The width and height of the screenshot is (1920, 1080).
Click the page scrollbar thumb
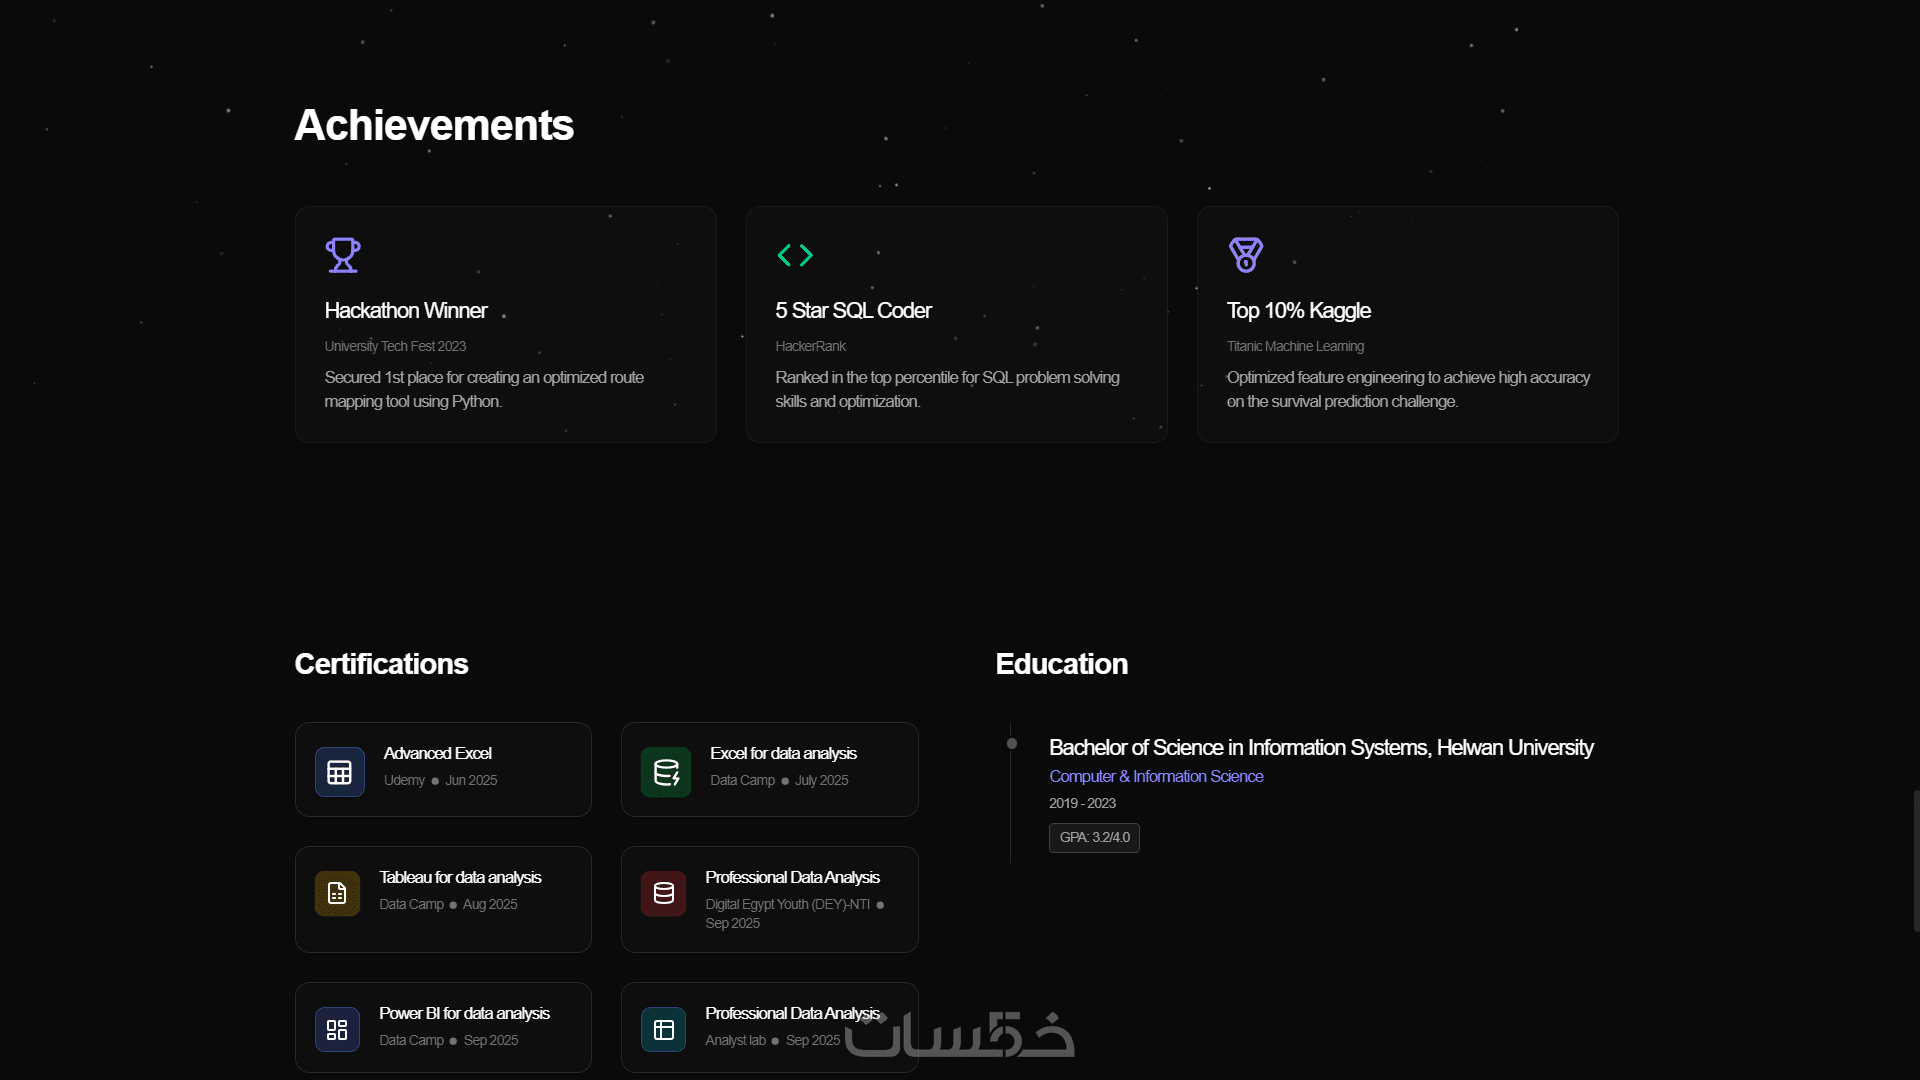(x=1915, y=860)
